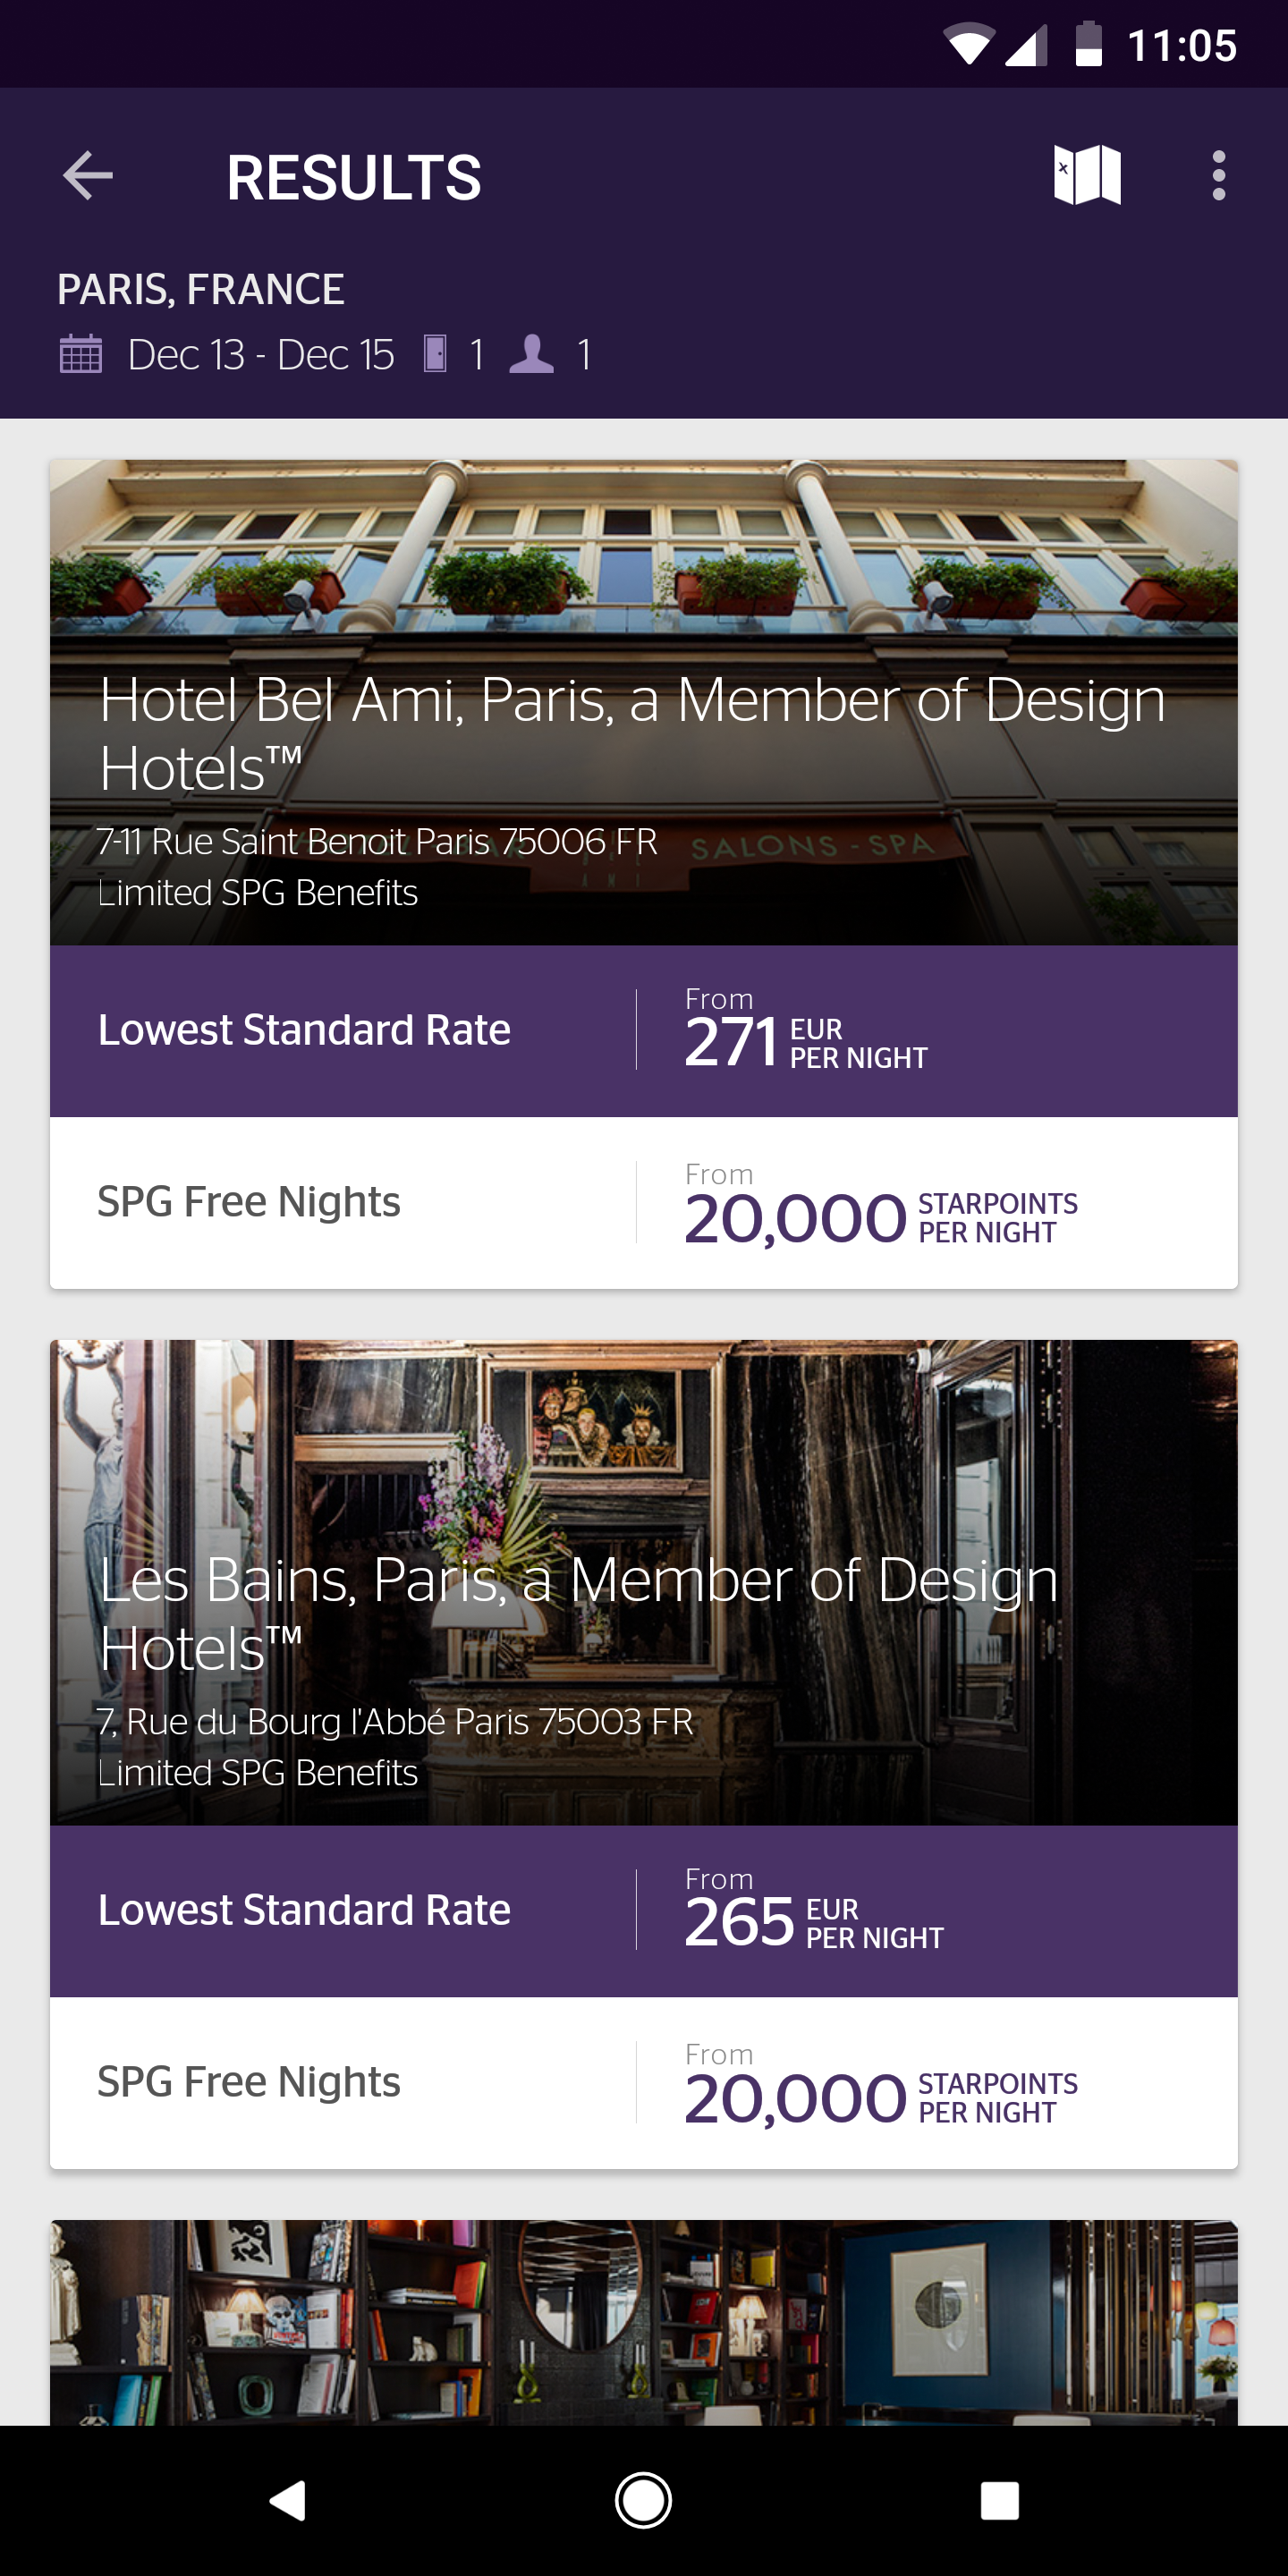Tap Hotel Bel Ami address line
This screenshot has height=2576, width=1288.
(377, 842)
